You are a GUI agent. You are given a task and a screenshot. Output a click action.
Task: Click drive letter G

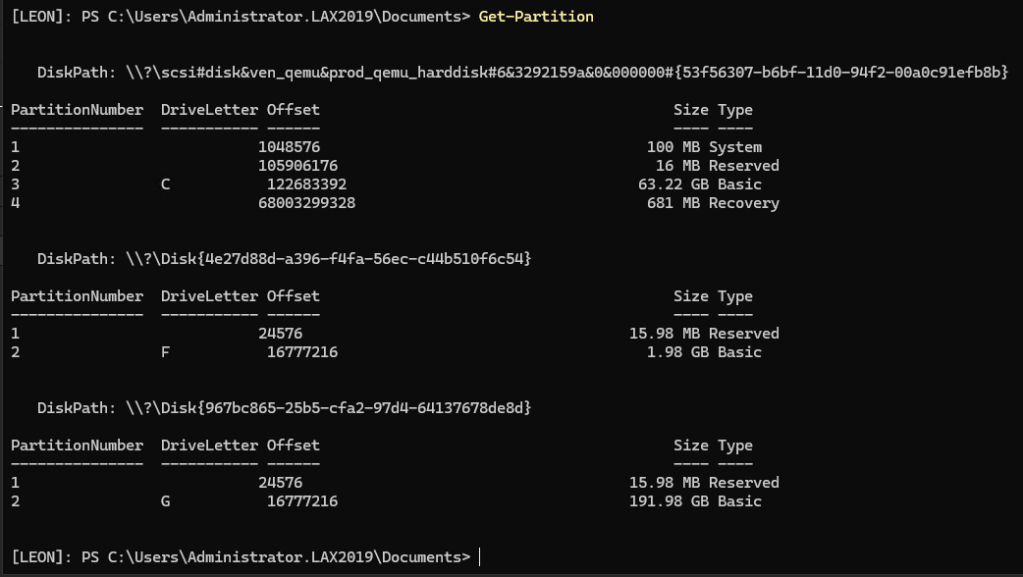tap(165, 501)
